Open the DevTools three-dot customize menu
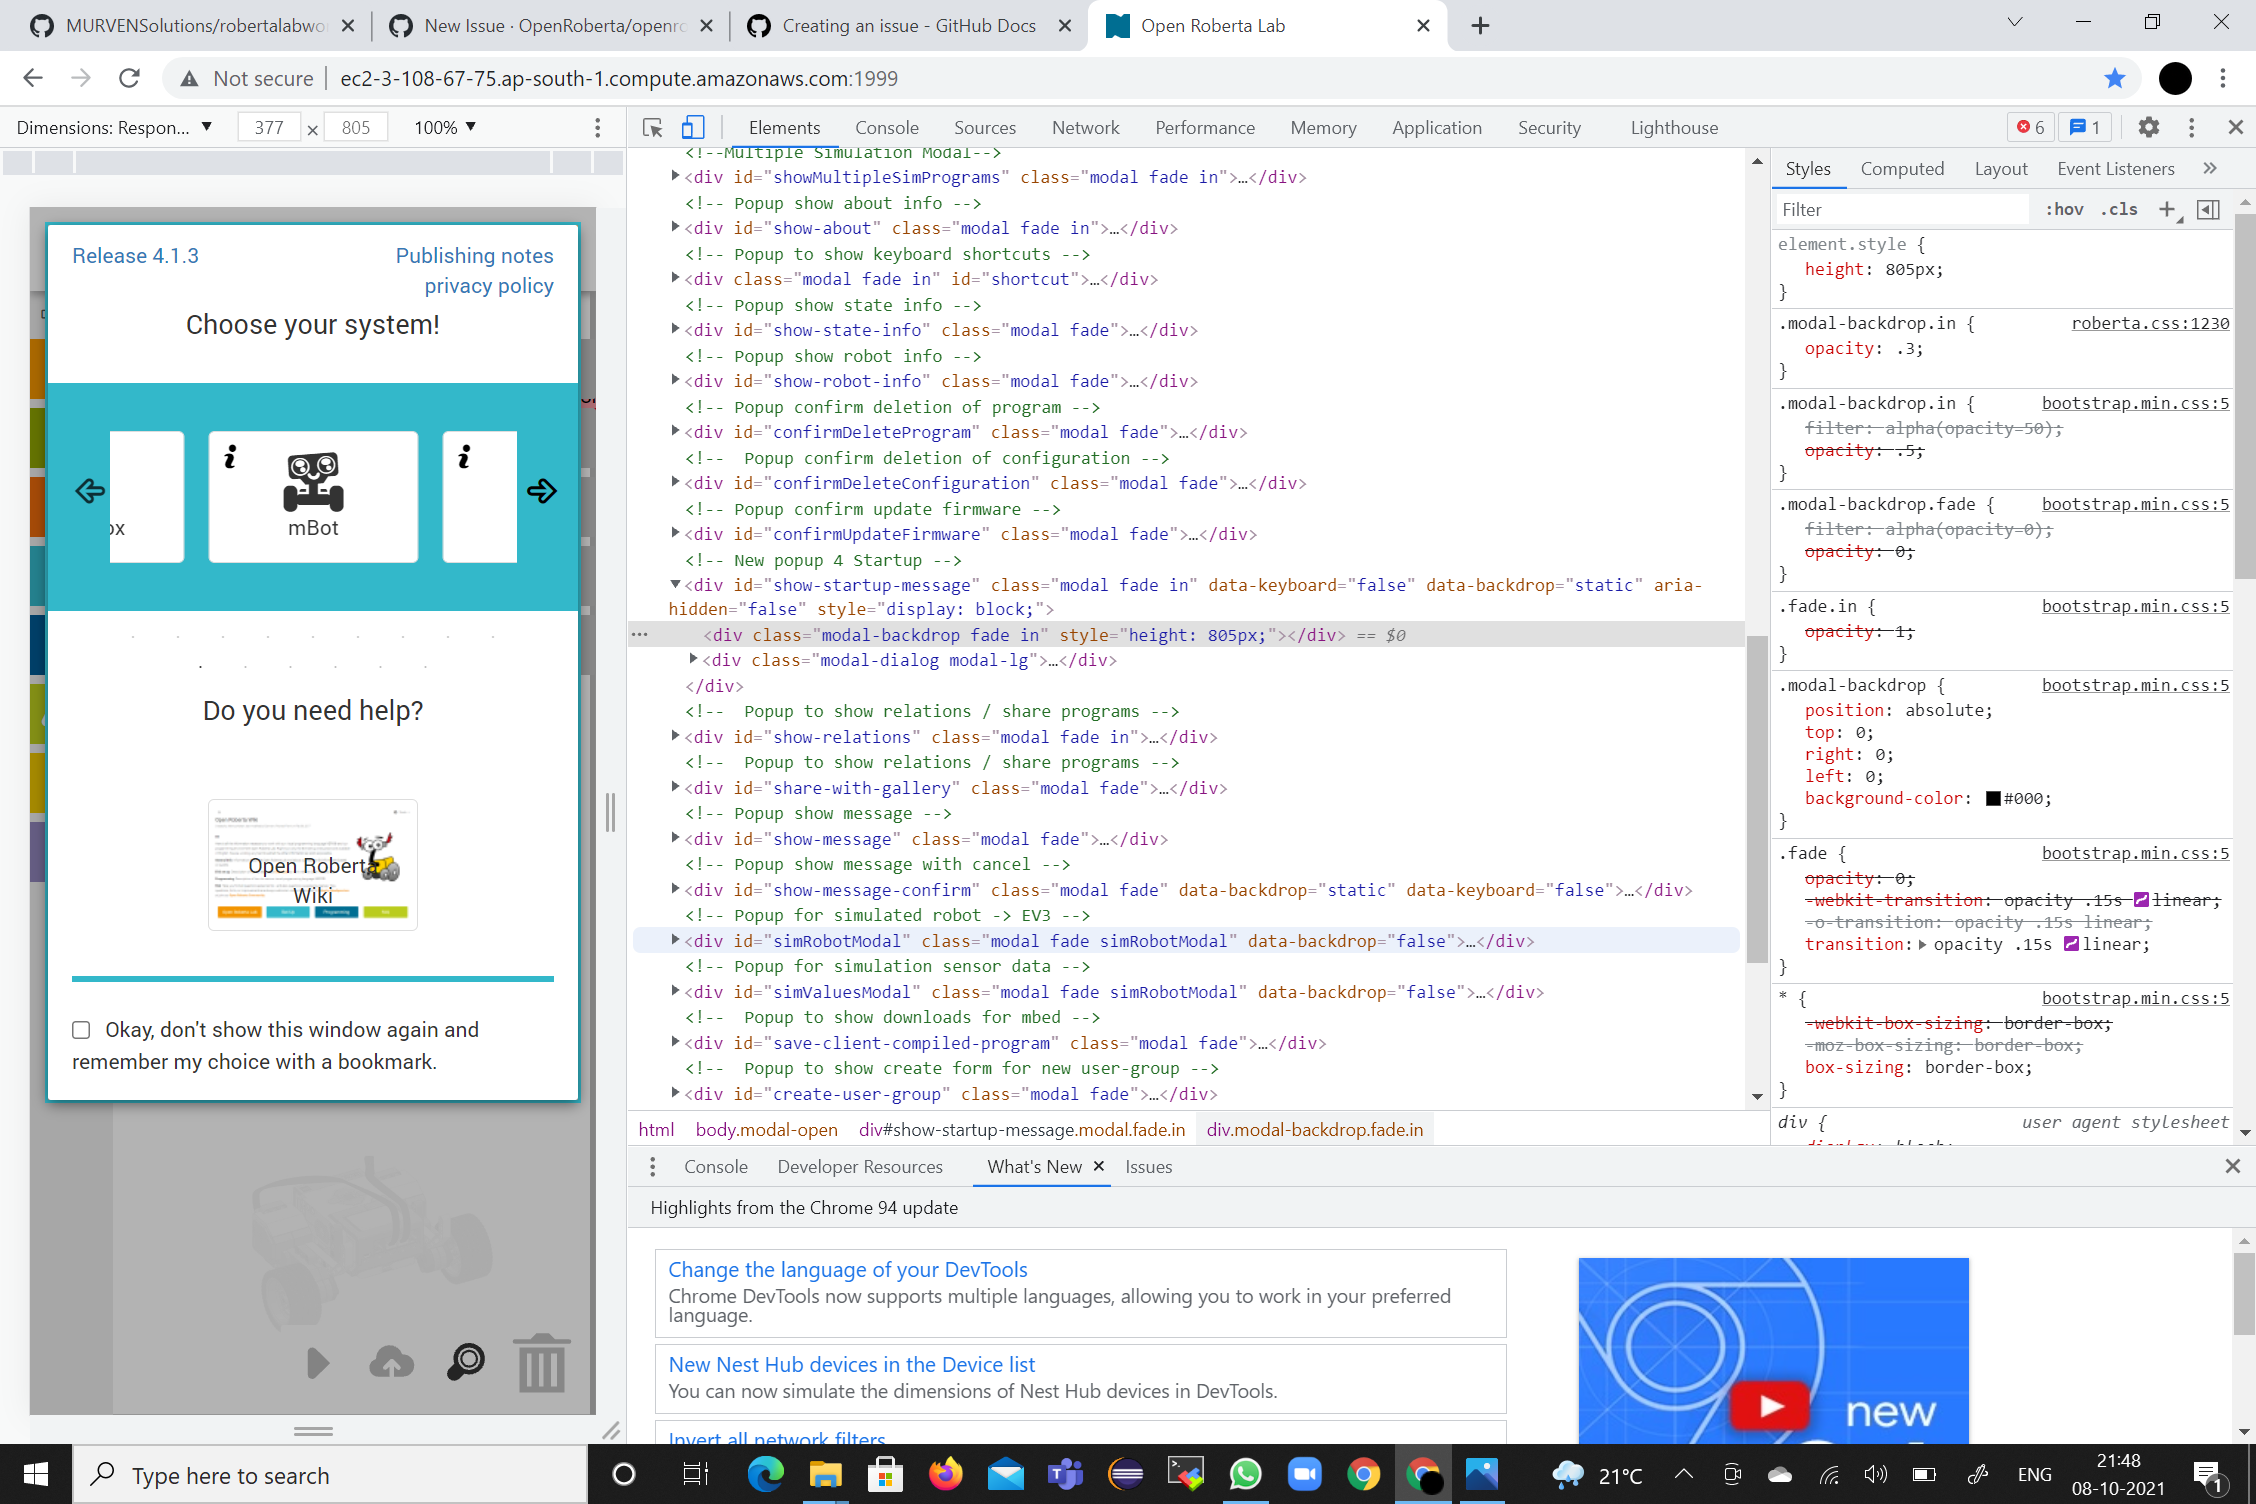This screenshot has width=2256, height=1504. point(2191,127)
